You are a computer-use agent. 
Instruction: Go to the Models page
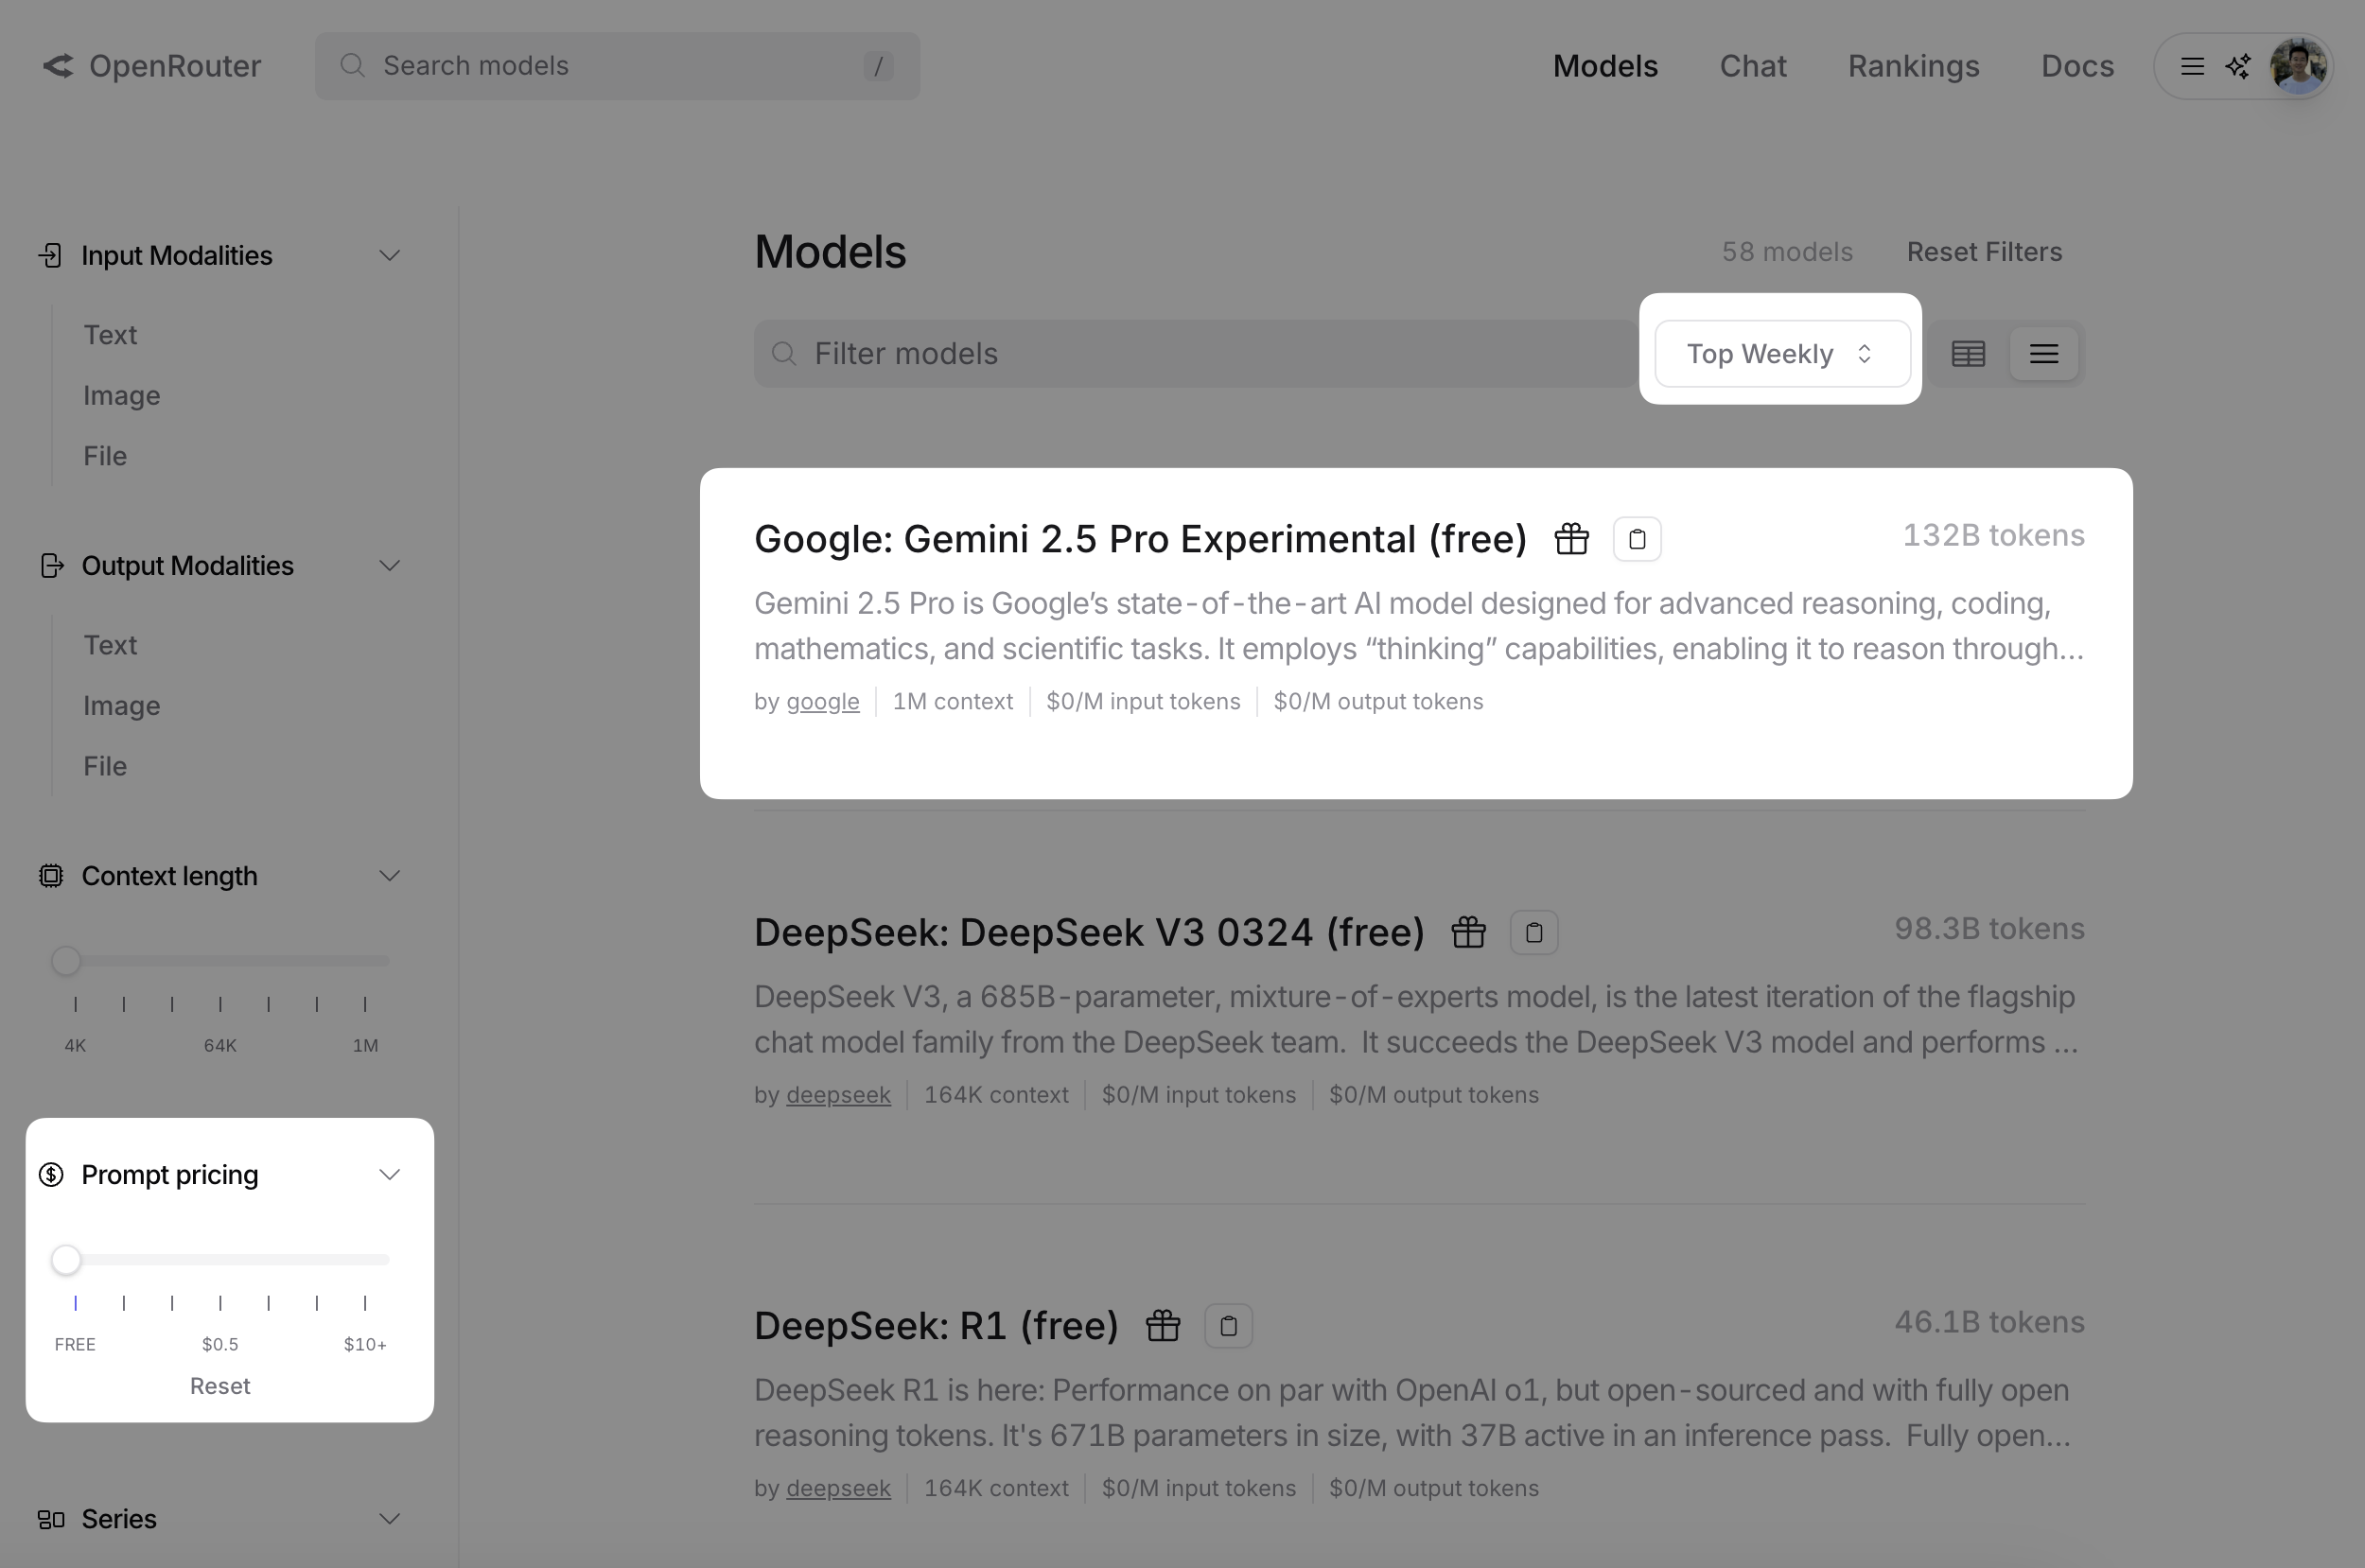pyautogui.click(x=1605, y=66)
